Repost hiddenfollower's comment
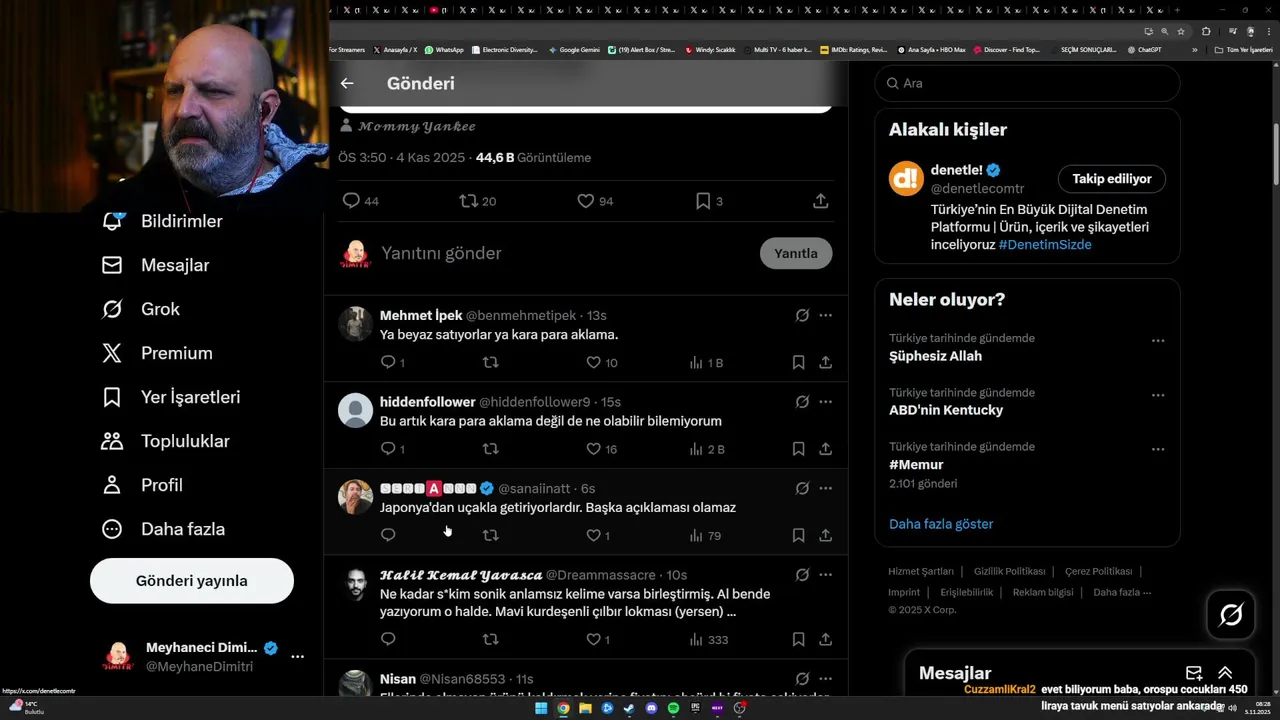Image resolution: width=1280 pixels, height=720 pixels. [490, 449]
